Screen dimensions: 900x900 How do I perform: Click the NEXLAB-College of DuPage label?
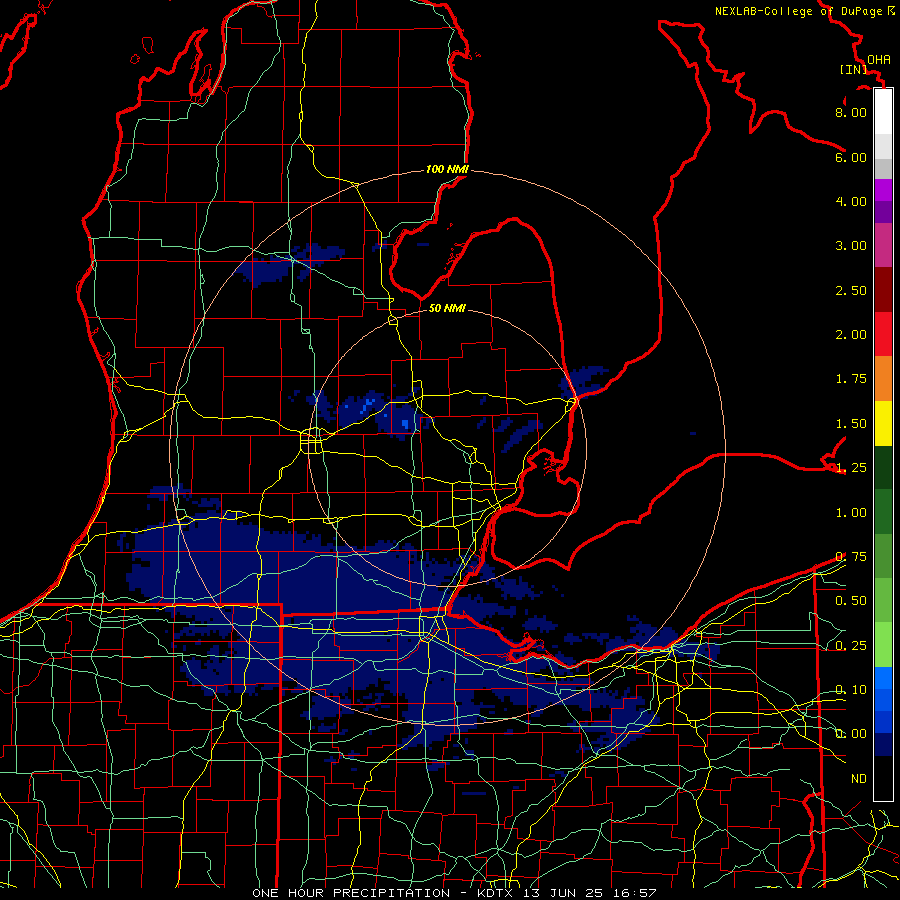(804, 11)
